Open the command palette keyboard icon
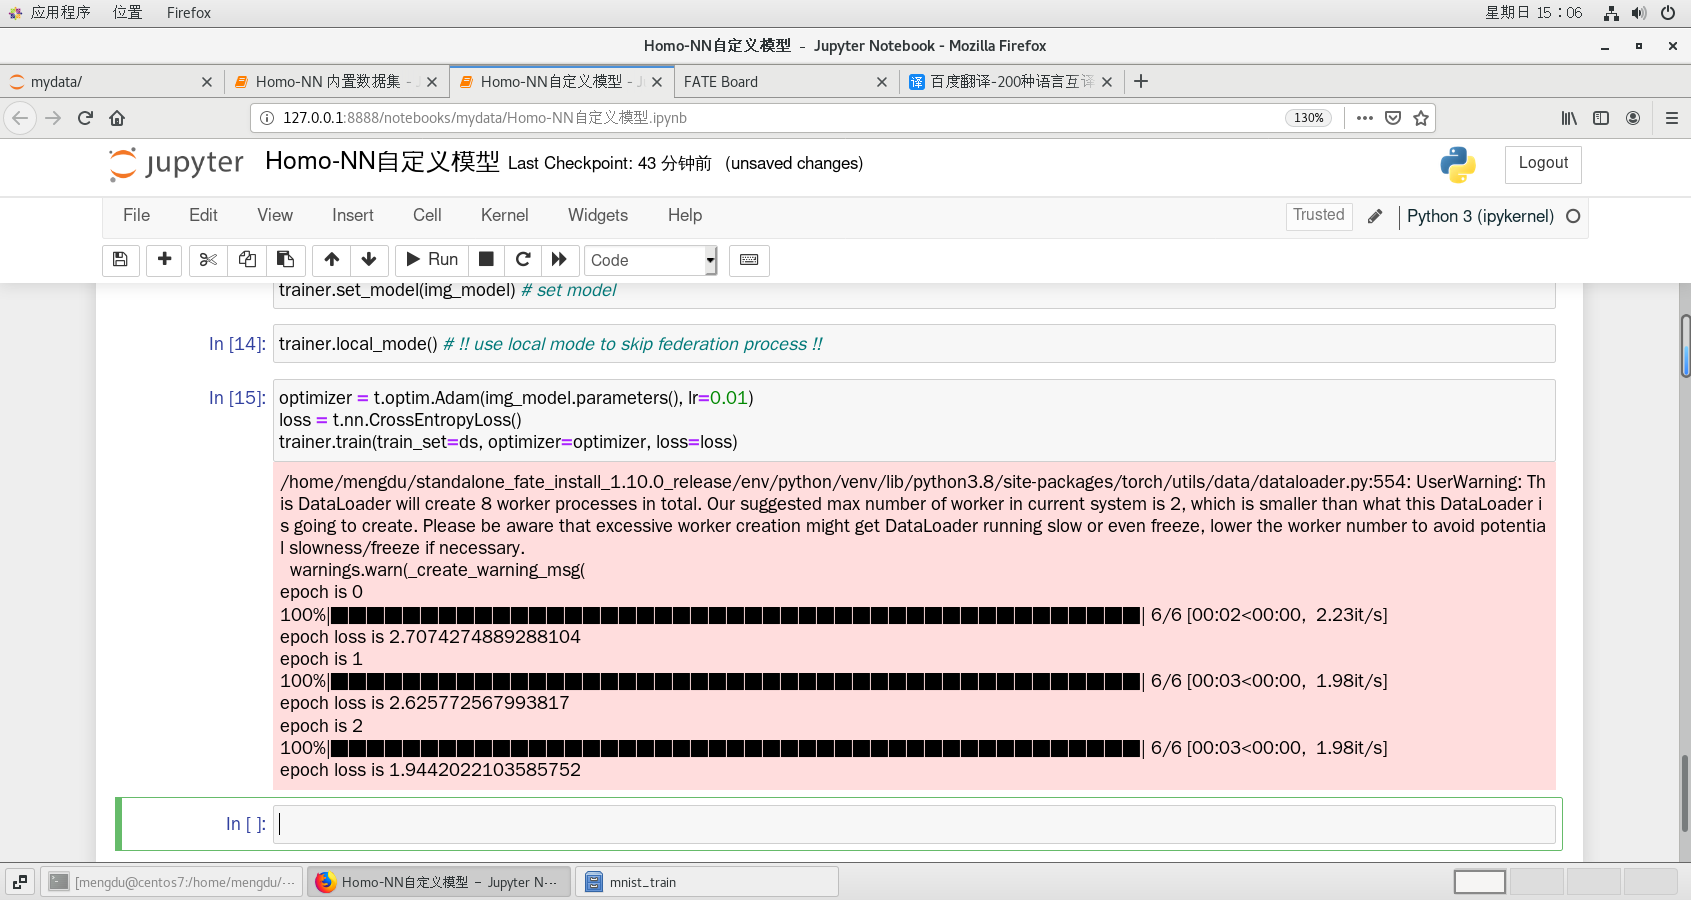The height and width of the screenshot is (900, 1691). [749, 260]
